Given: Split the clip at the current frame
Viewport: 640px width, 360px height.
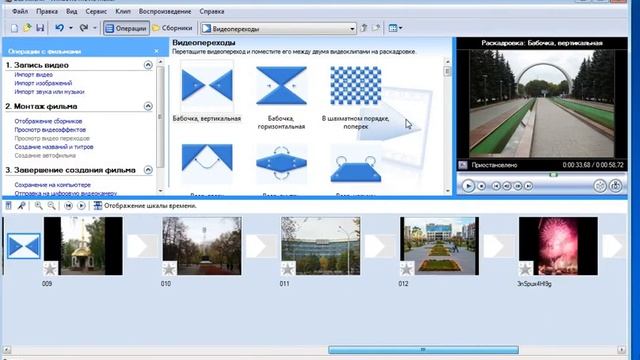Looking at the screenshot, I should (x=600, y=186).
